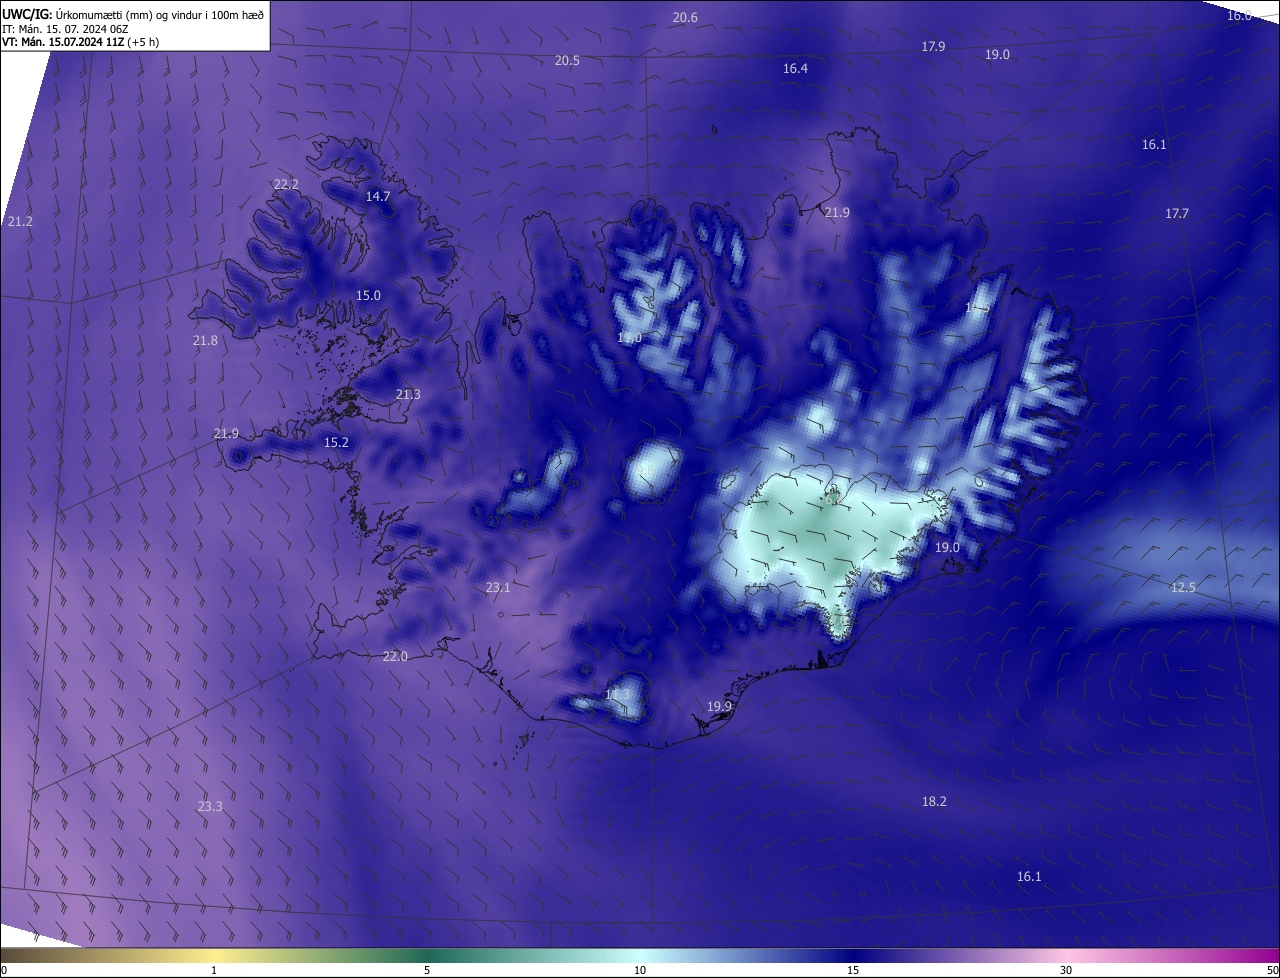
Task: Click the 19.9 value on the south coast
Action: click(719, 707)
